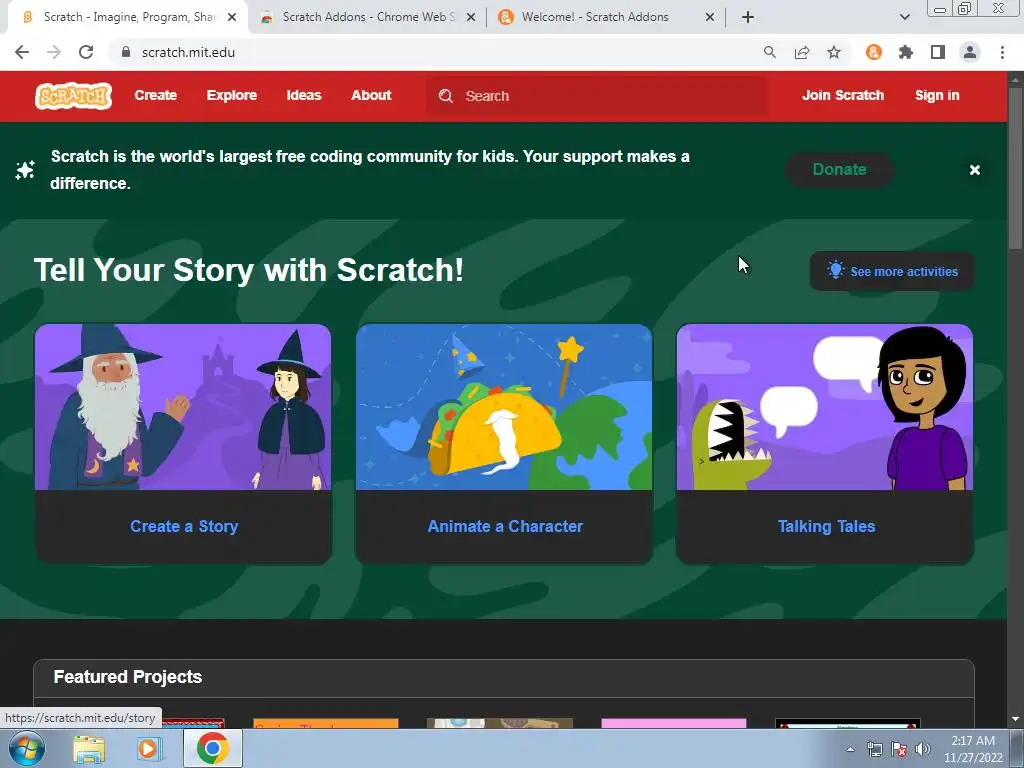Go to the Ideas page
This screenshot has height=768, width=1024.
tap(304, 95)
